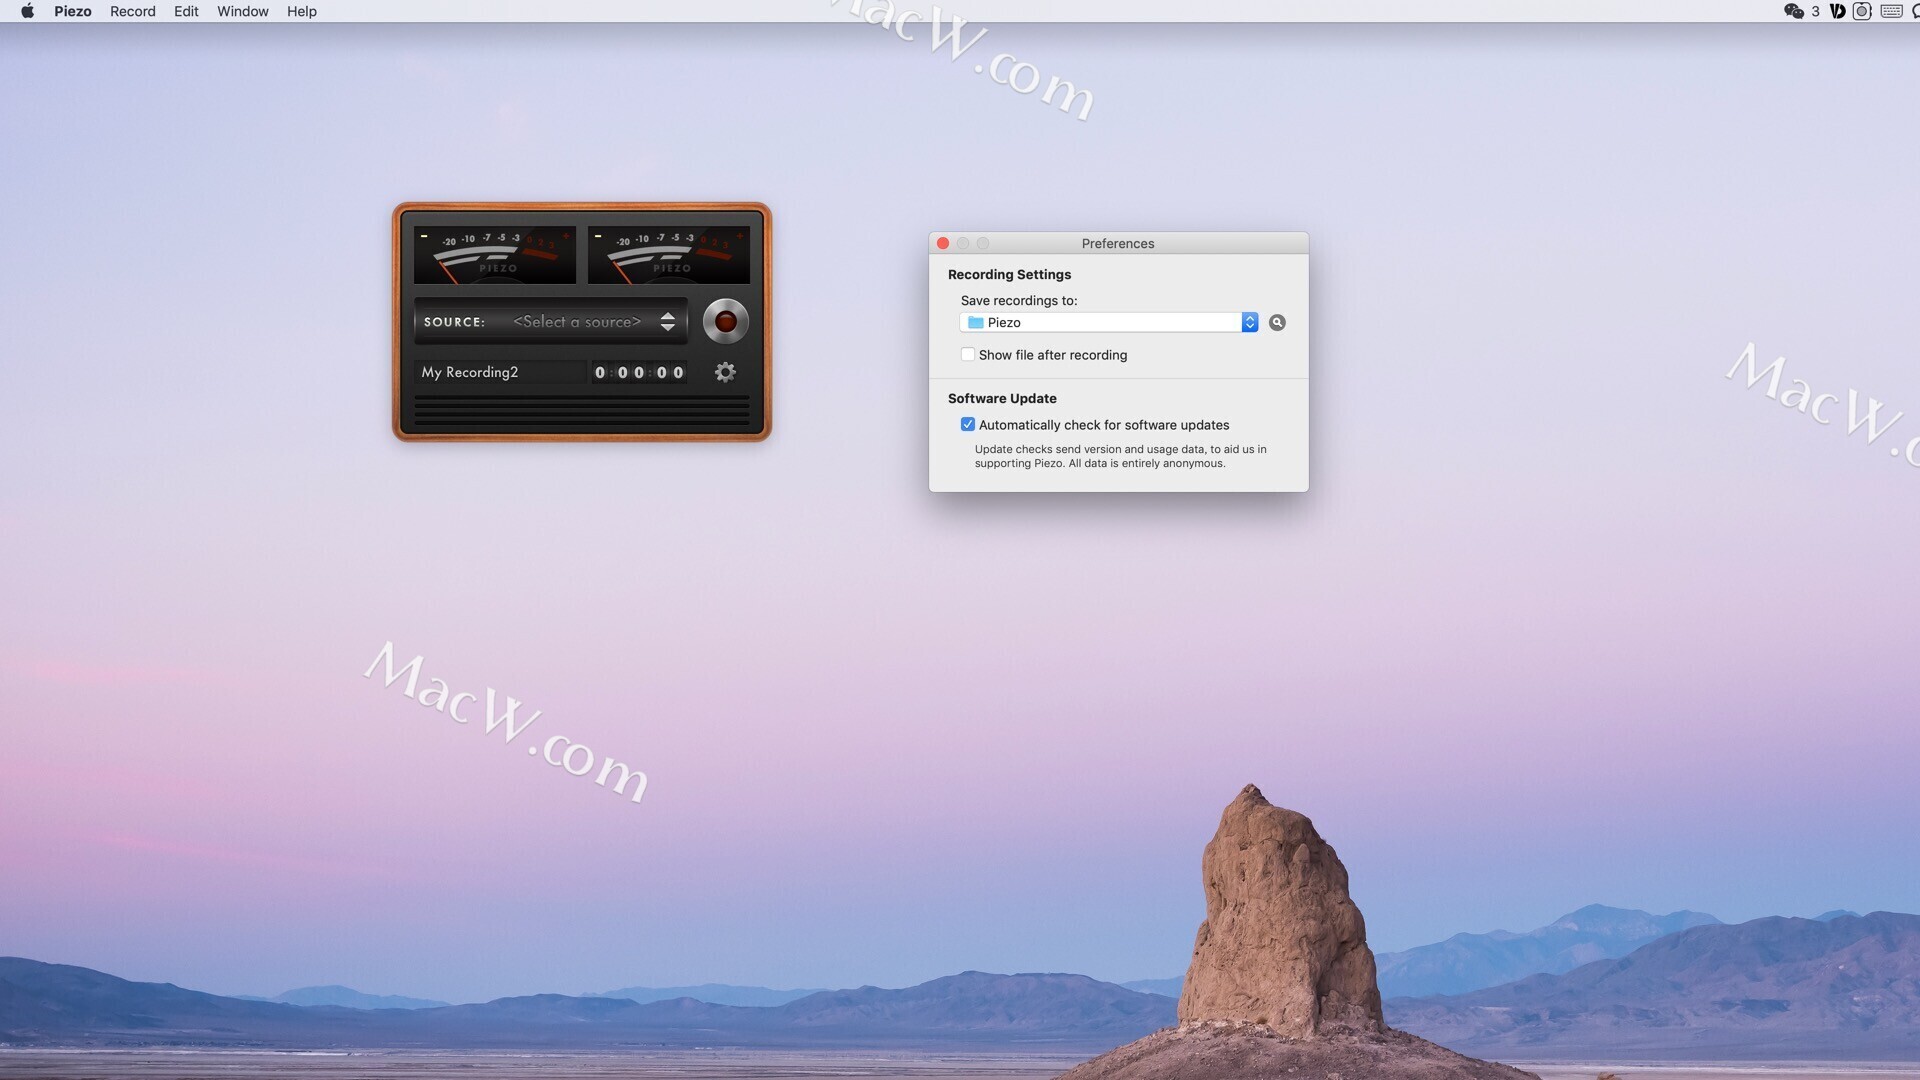The height and width of the screenshot is (1080, 1920).
Task: Open the Window menu
Action: [243, 11]
